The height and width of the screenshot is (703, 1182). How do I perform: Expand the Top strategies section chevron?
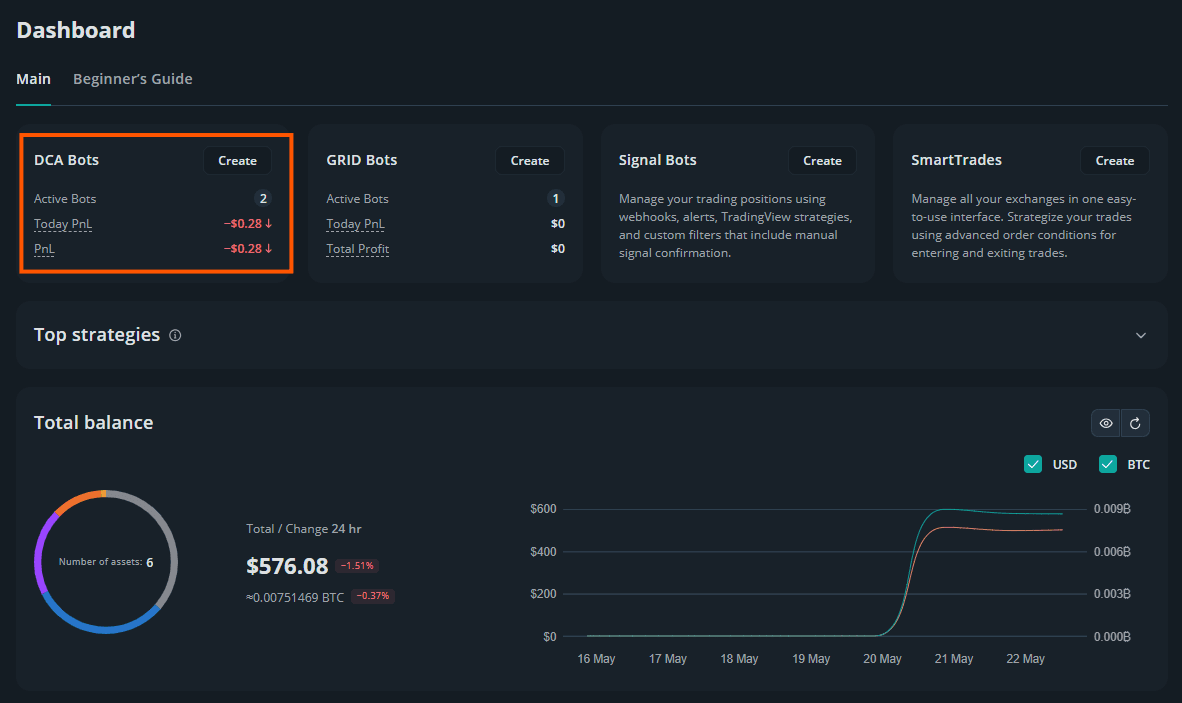1141,335
